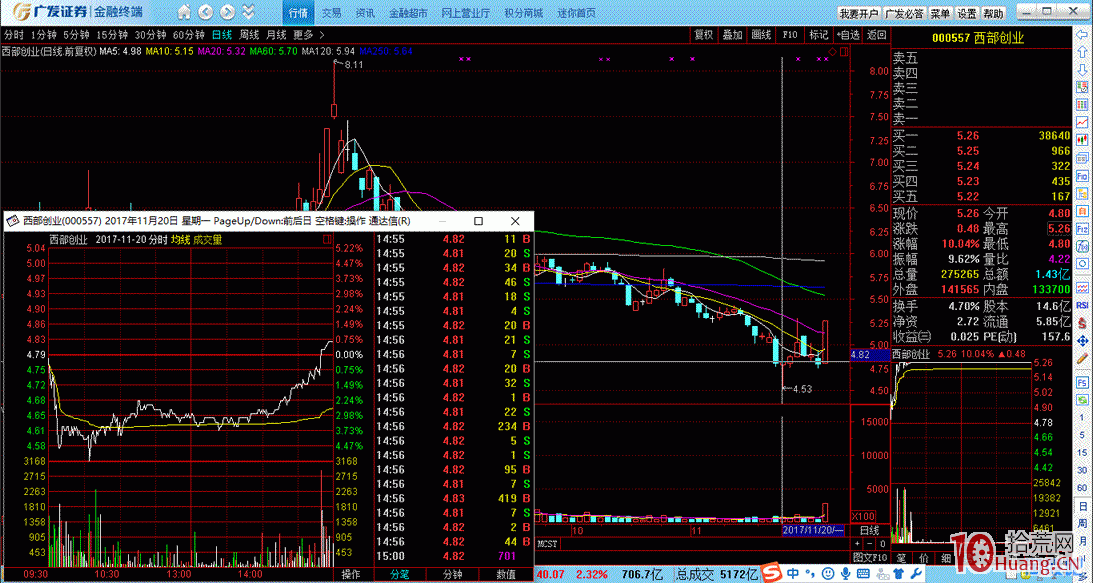Select the pencil drawing tool
Screen dimensions: 1093x583
click(x=1082, y=358)
